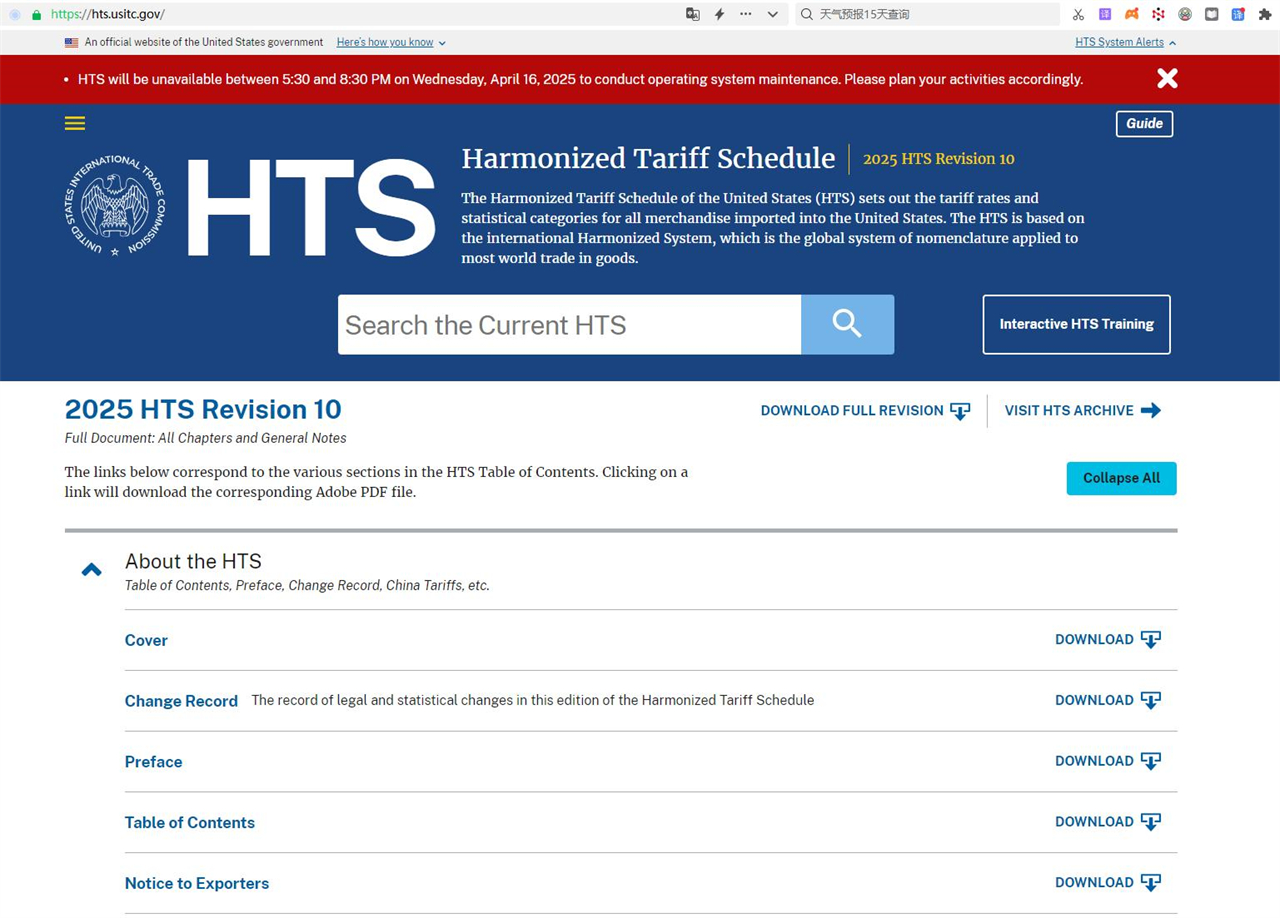
Task: Open the three-dots menu in address bar
Action: [746, 14]
